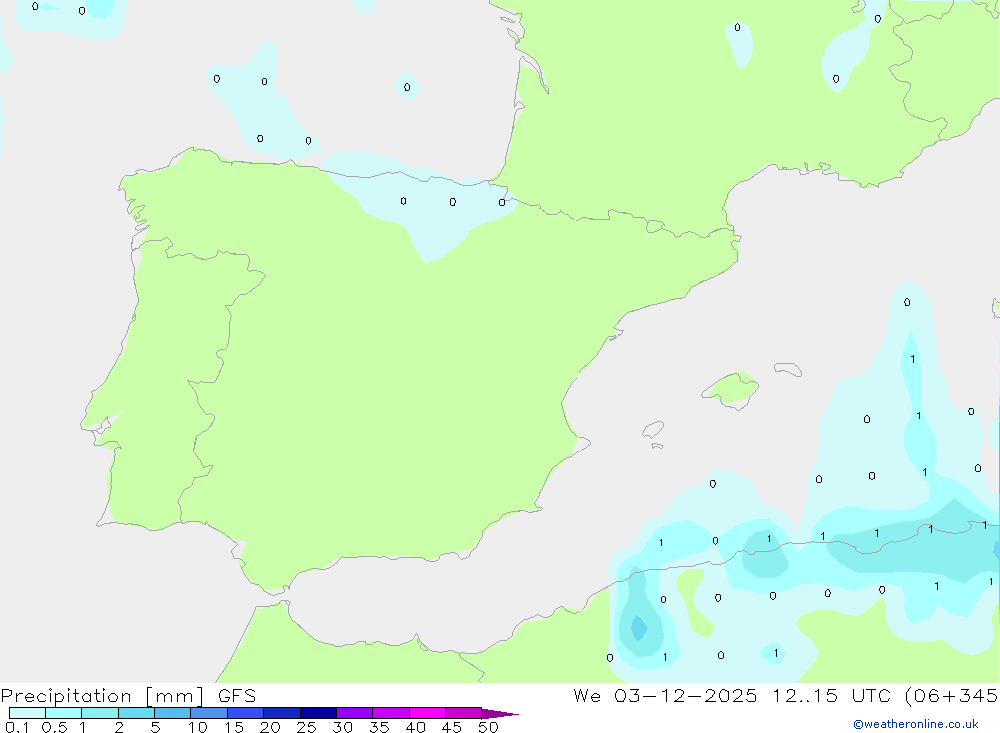This screenshot has width=1000, height=733.
Task: Click the 1–2 mm legend color swatch
Action: coord(100,713)
